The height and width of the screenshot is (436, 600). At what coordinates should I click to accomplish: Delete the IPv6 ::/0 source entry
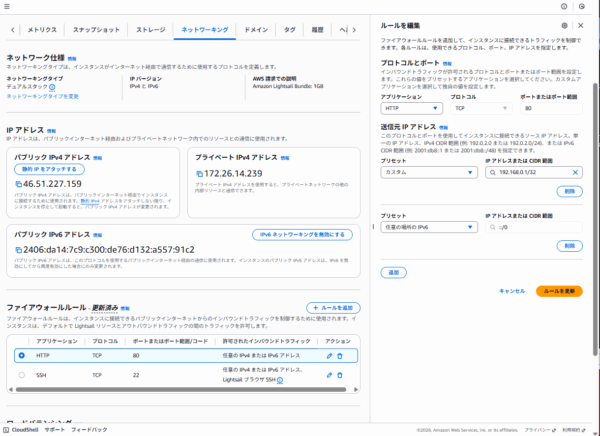tap(569, 246)
